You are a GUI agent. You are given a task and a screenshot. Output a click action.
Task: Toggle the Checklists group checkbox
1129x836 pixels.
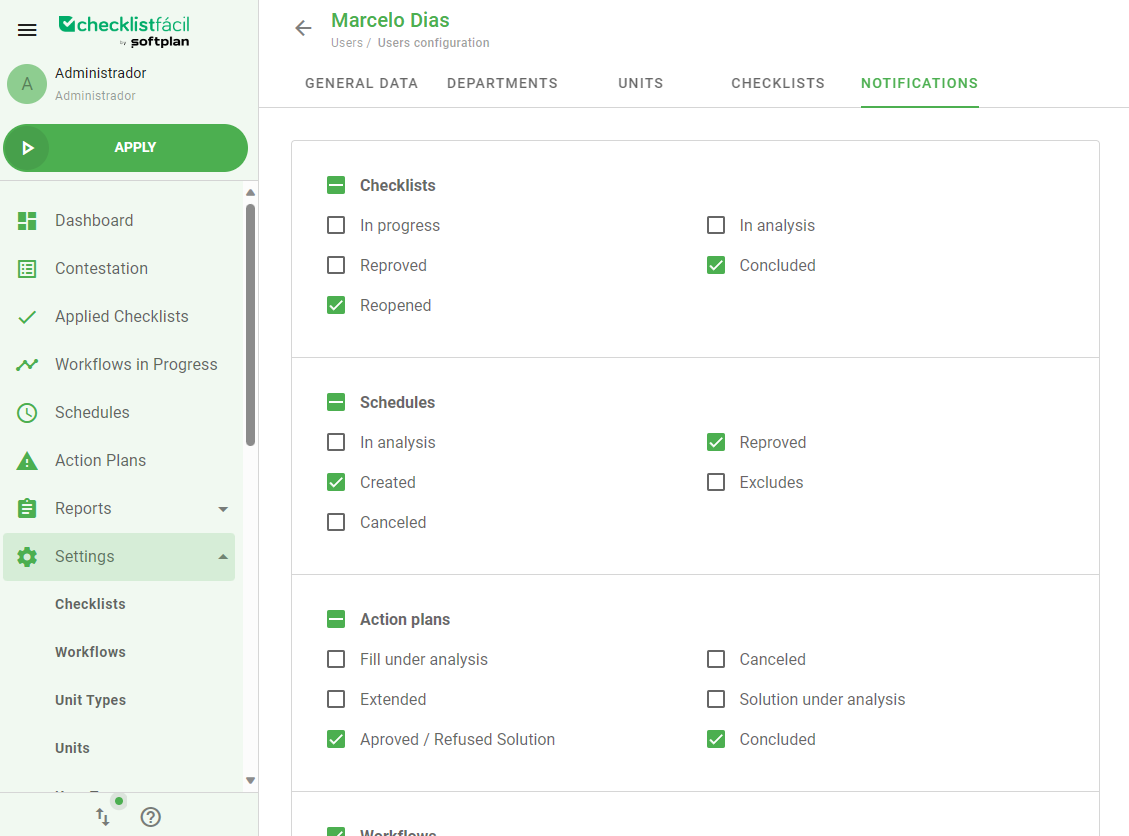[x=336, y=185]
